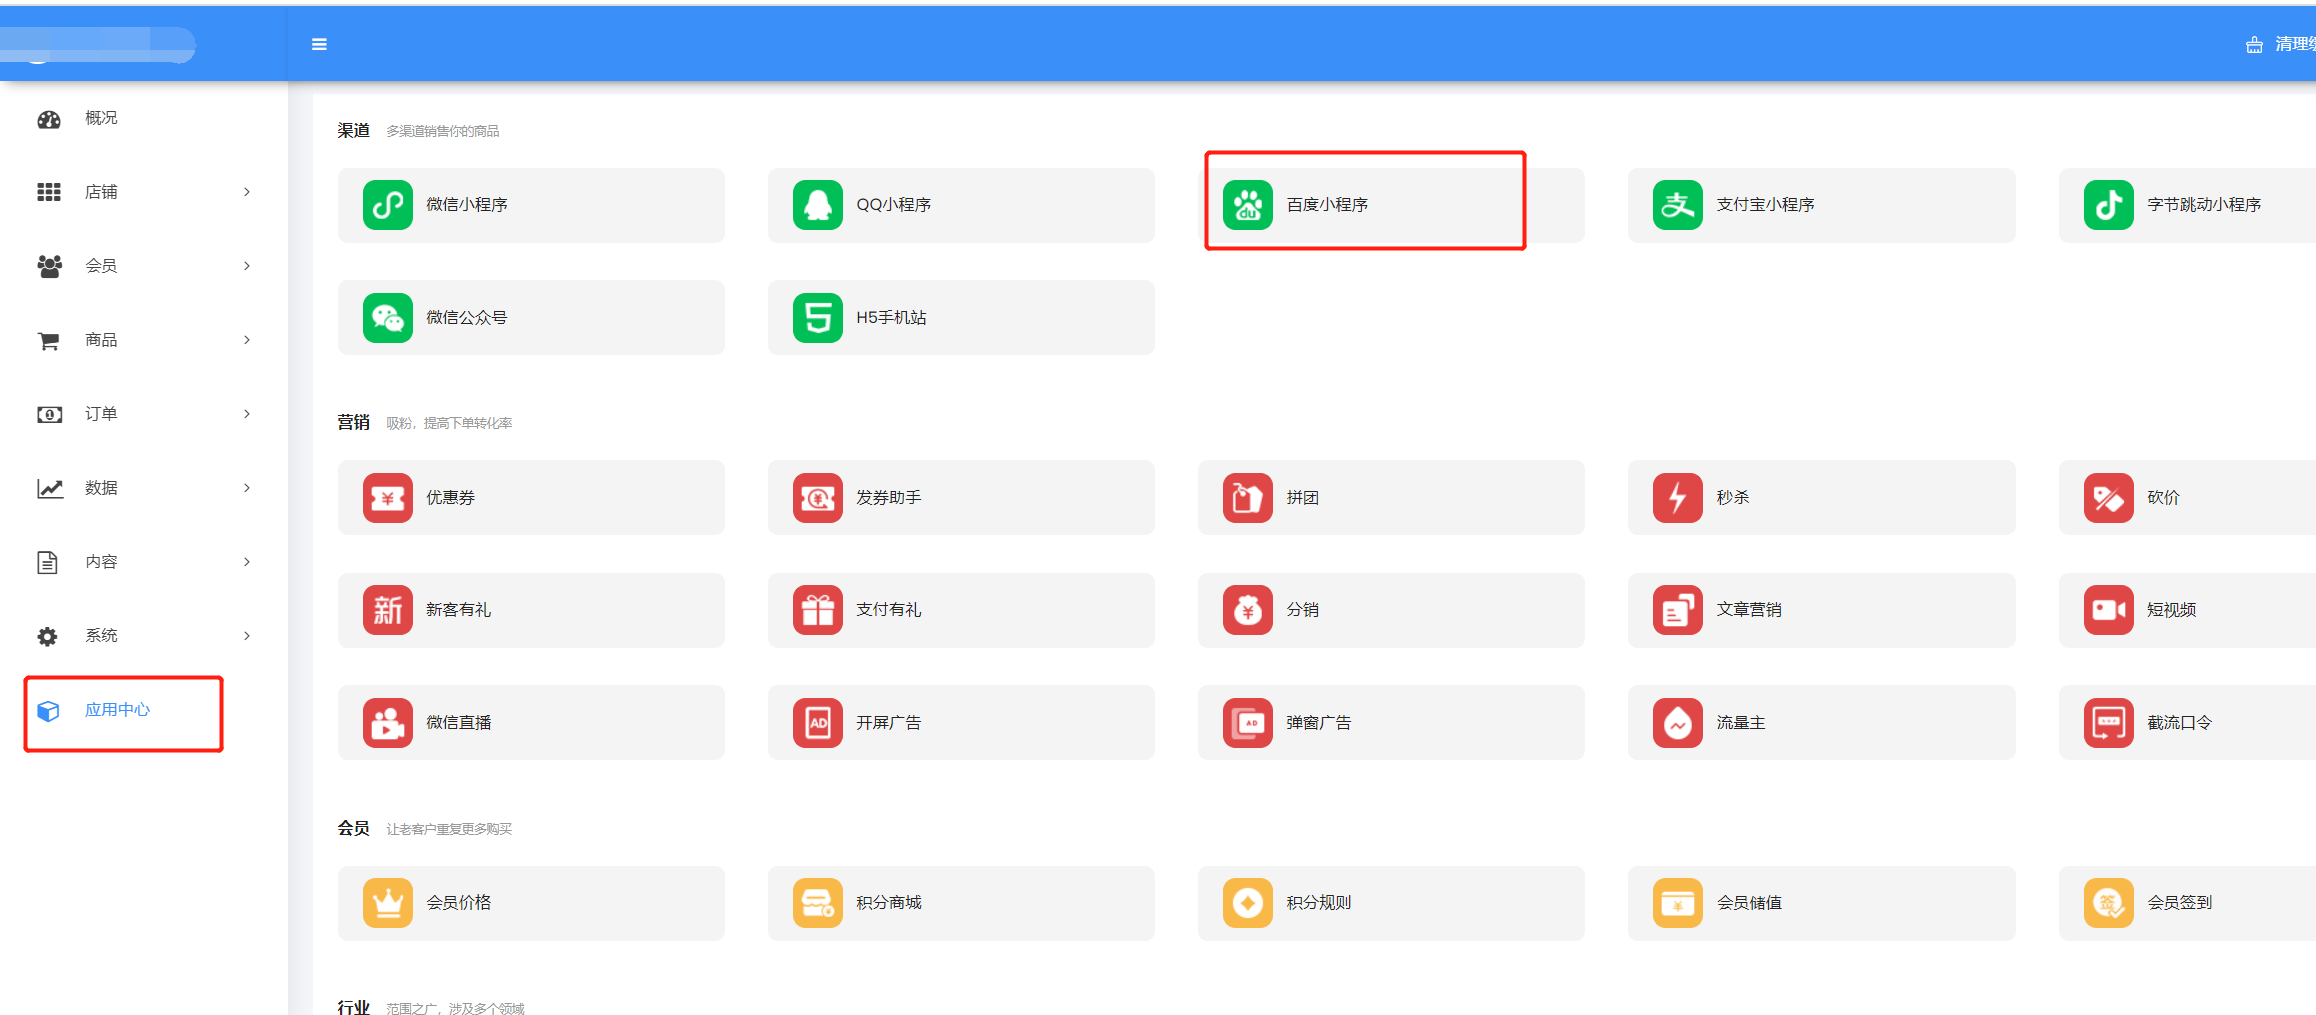Click the 微信直播 label
This screenshot has height=1015, width=2316.
[459, 723]
